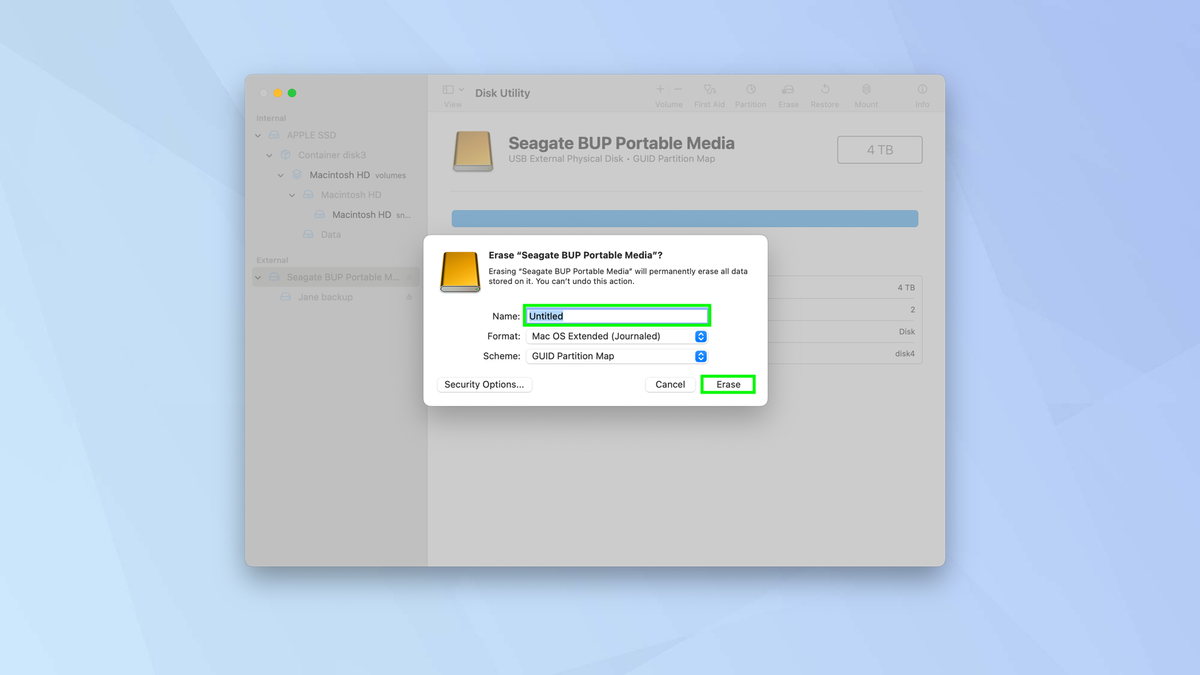The image size is (1200, 675).
Task: Eject the Jane backup volume
Action: pos(409,296)
